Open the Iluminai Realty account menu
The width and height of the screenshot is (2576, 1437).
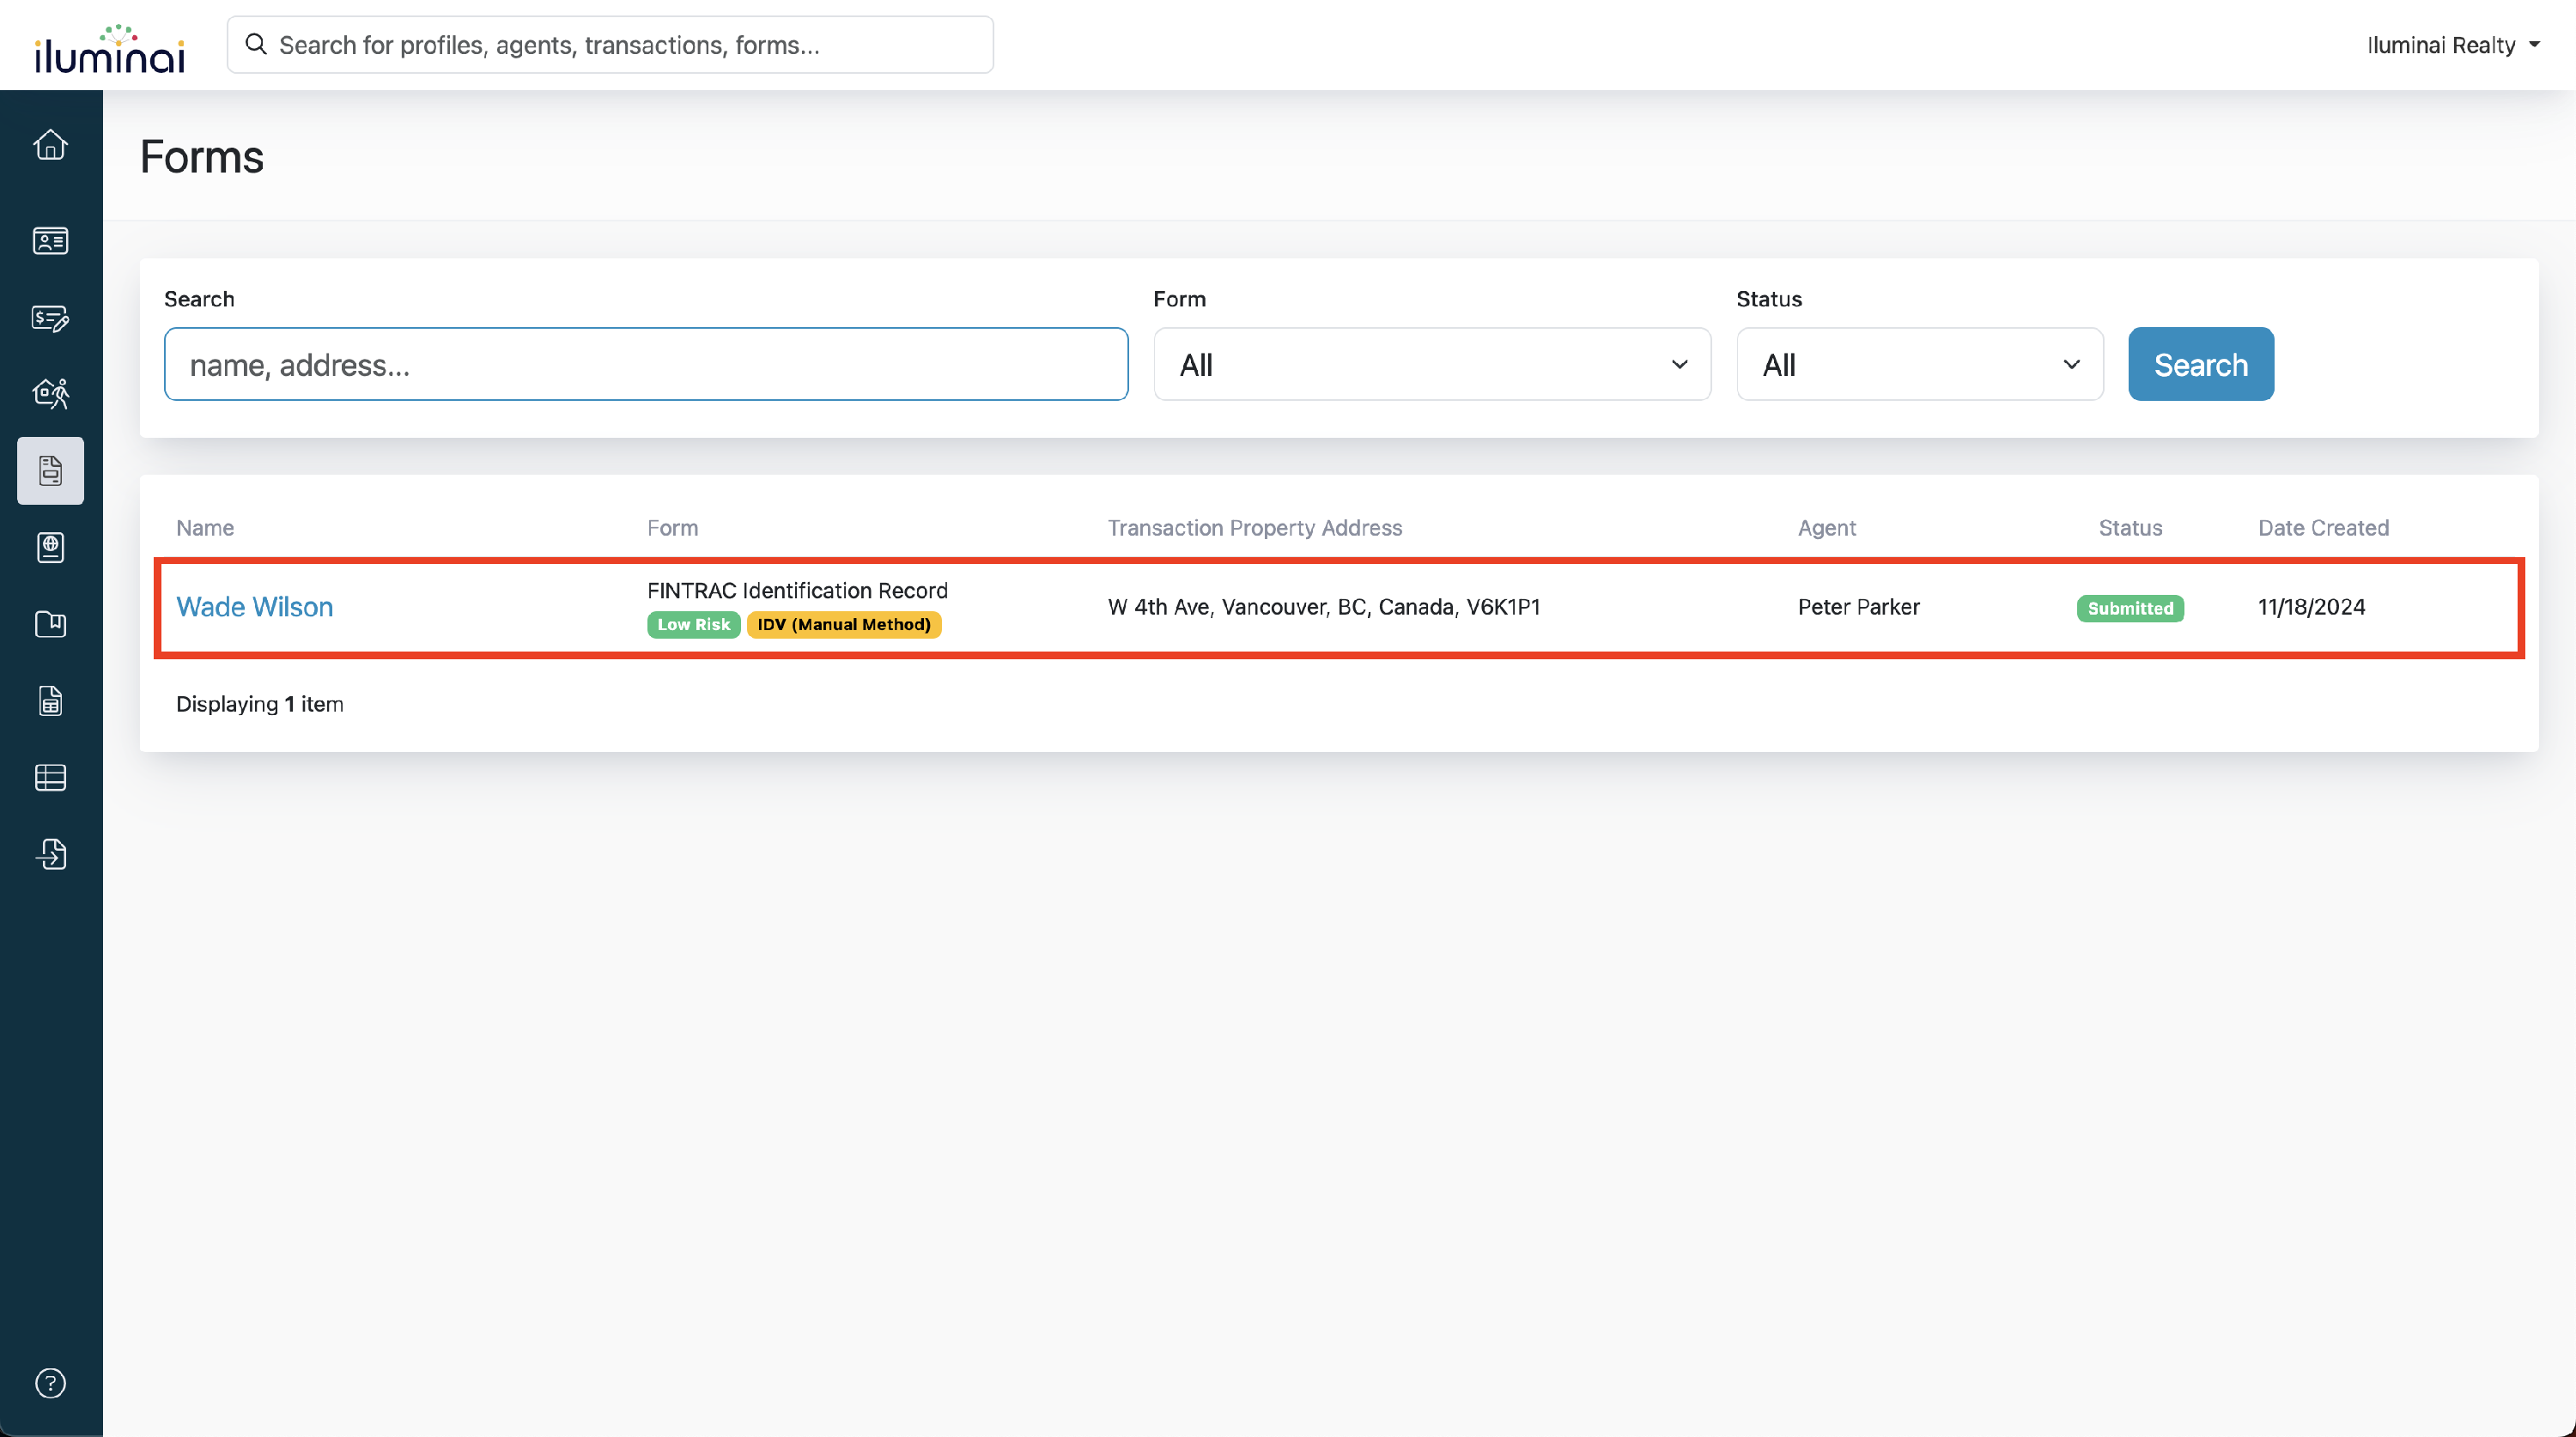(x=2452, y=45)
